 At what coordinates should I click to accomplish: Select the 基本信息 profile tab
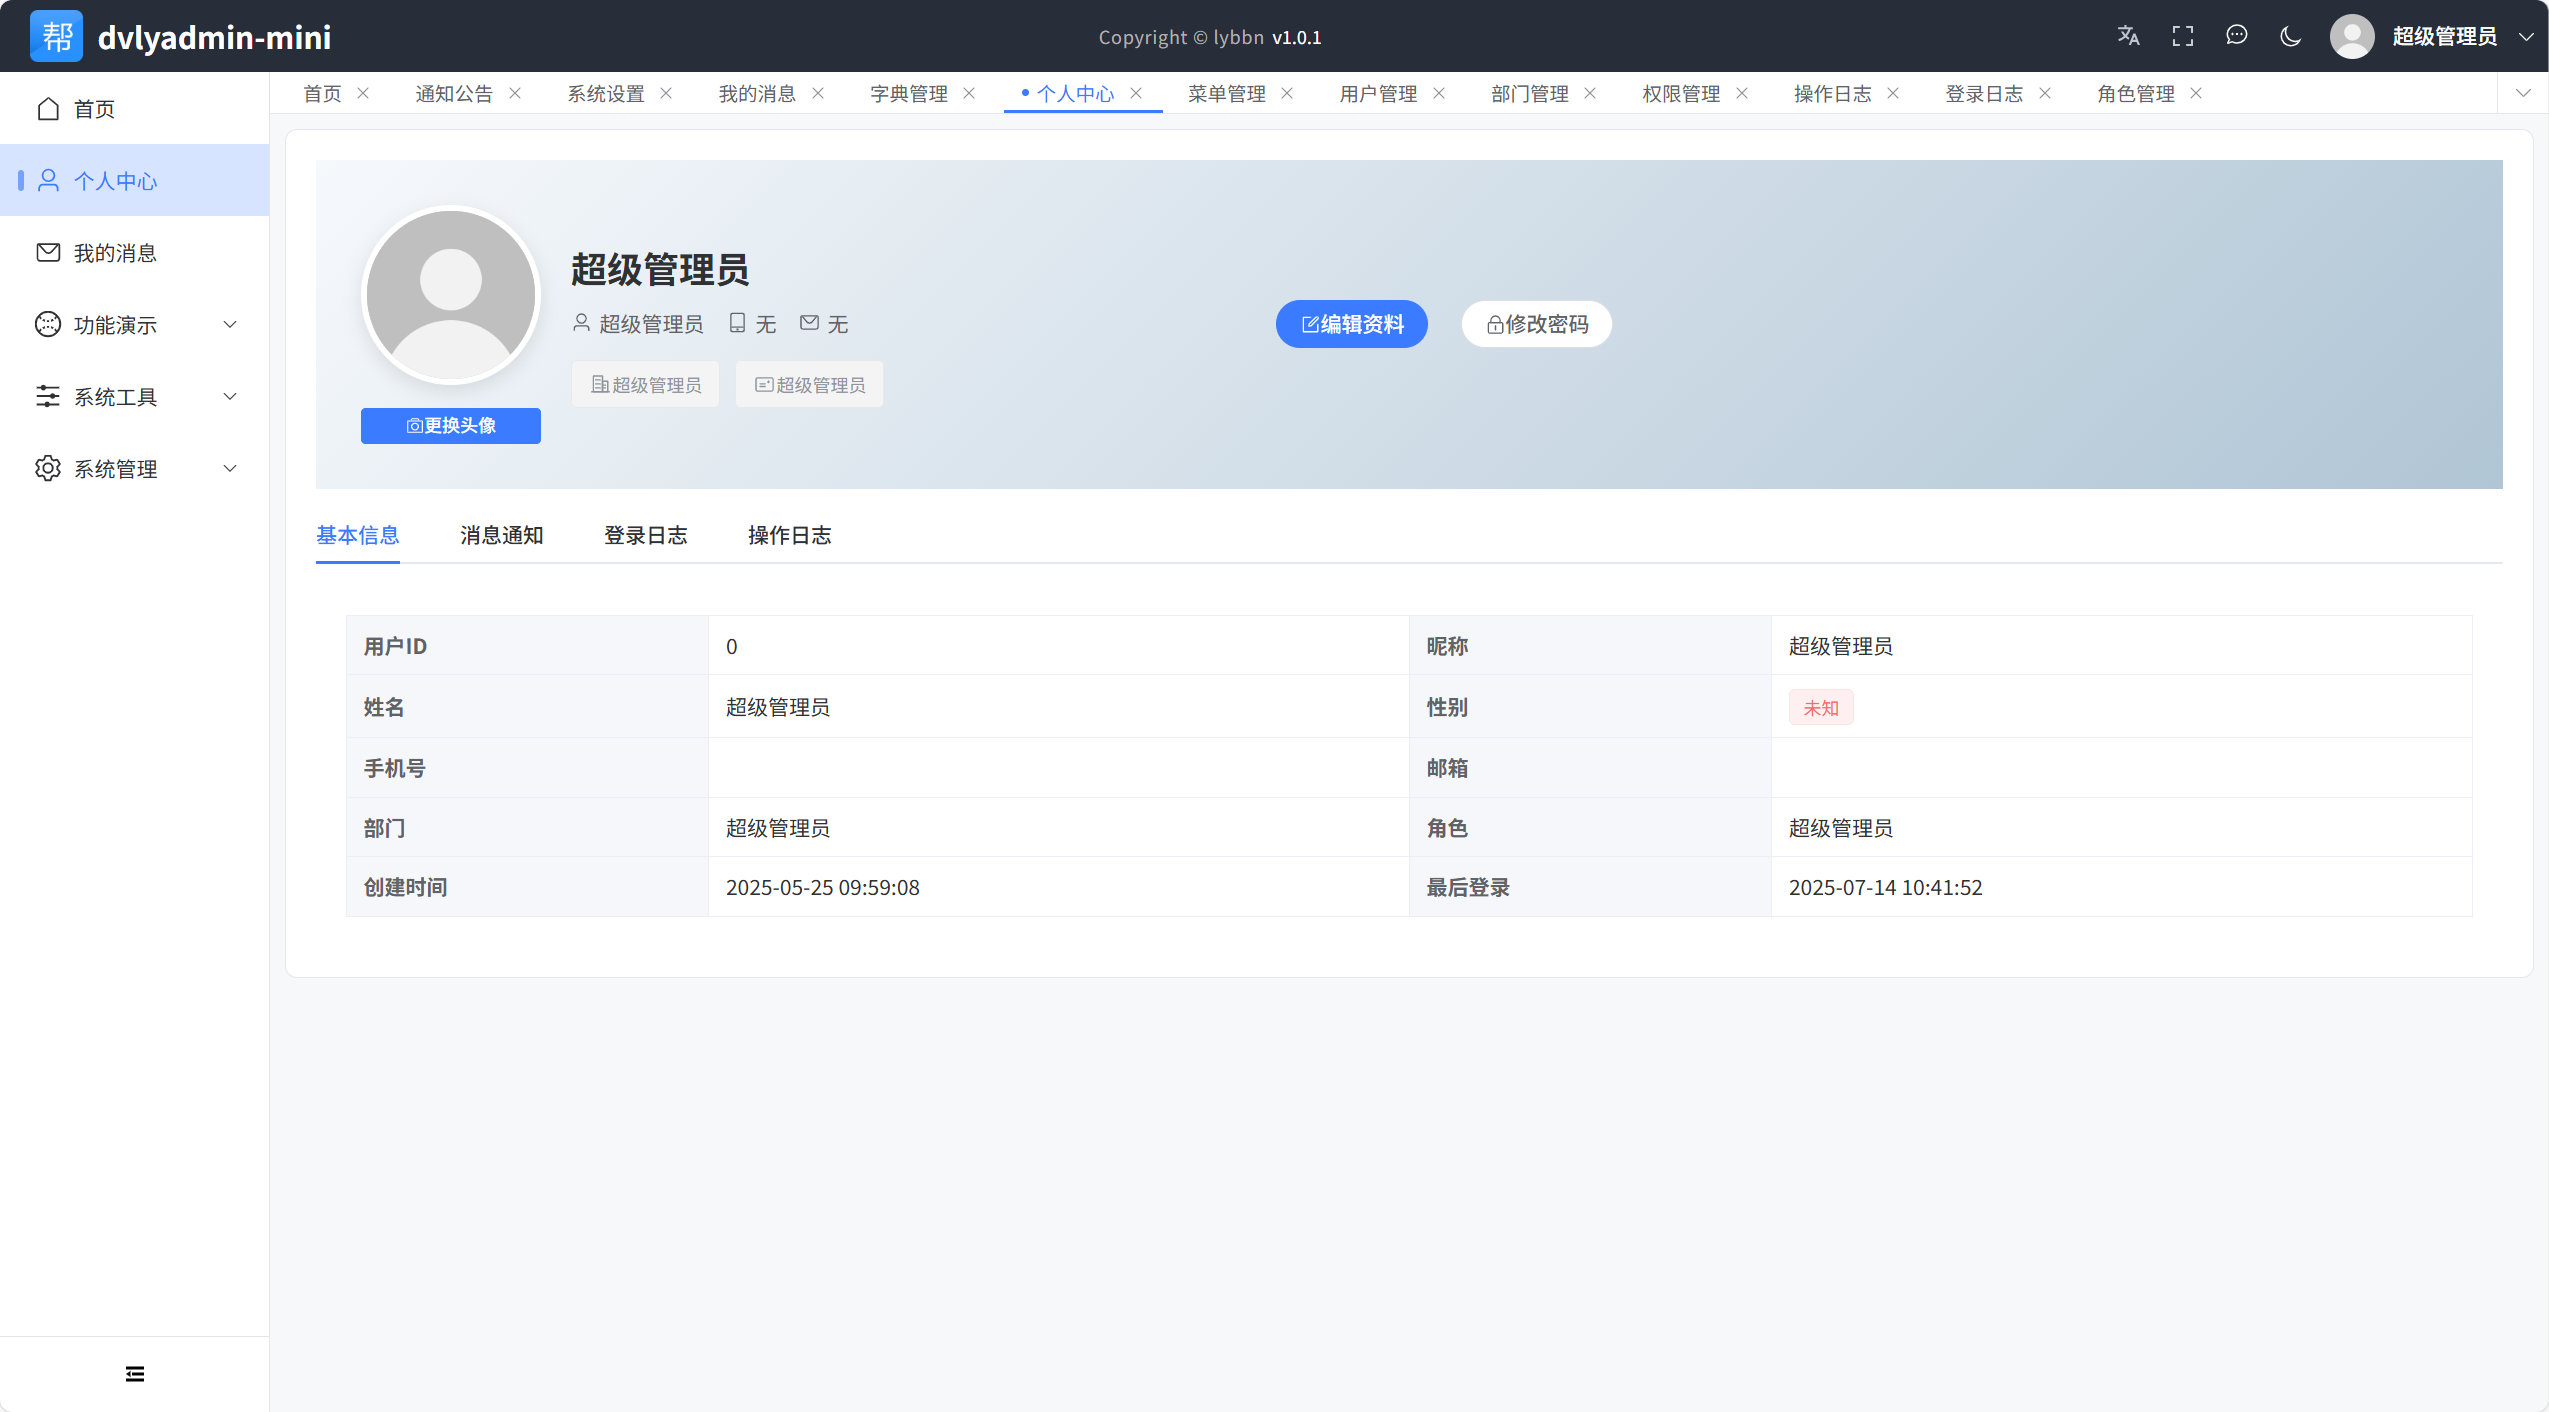(x=358, y=535)
